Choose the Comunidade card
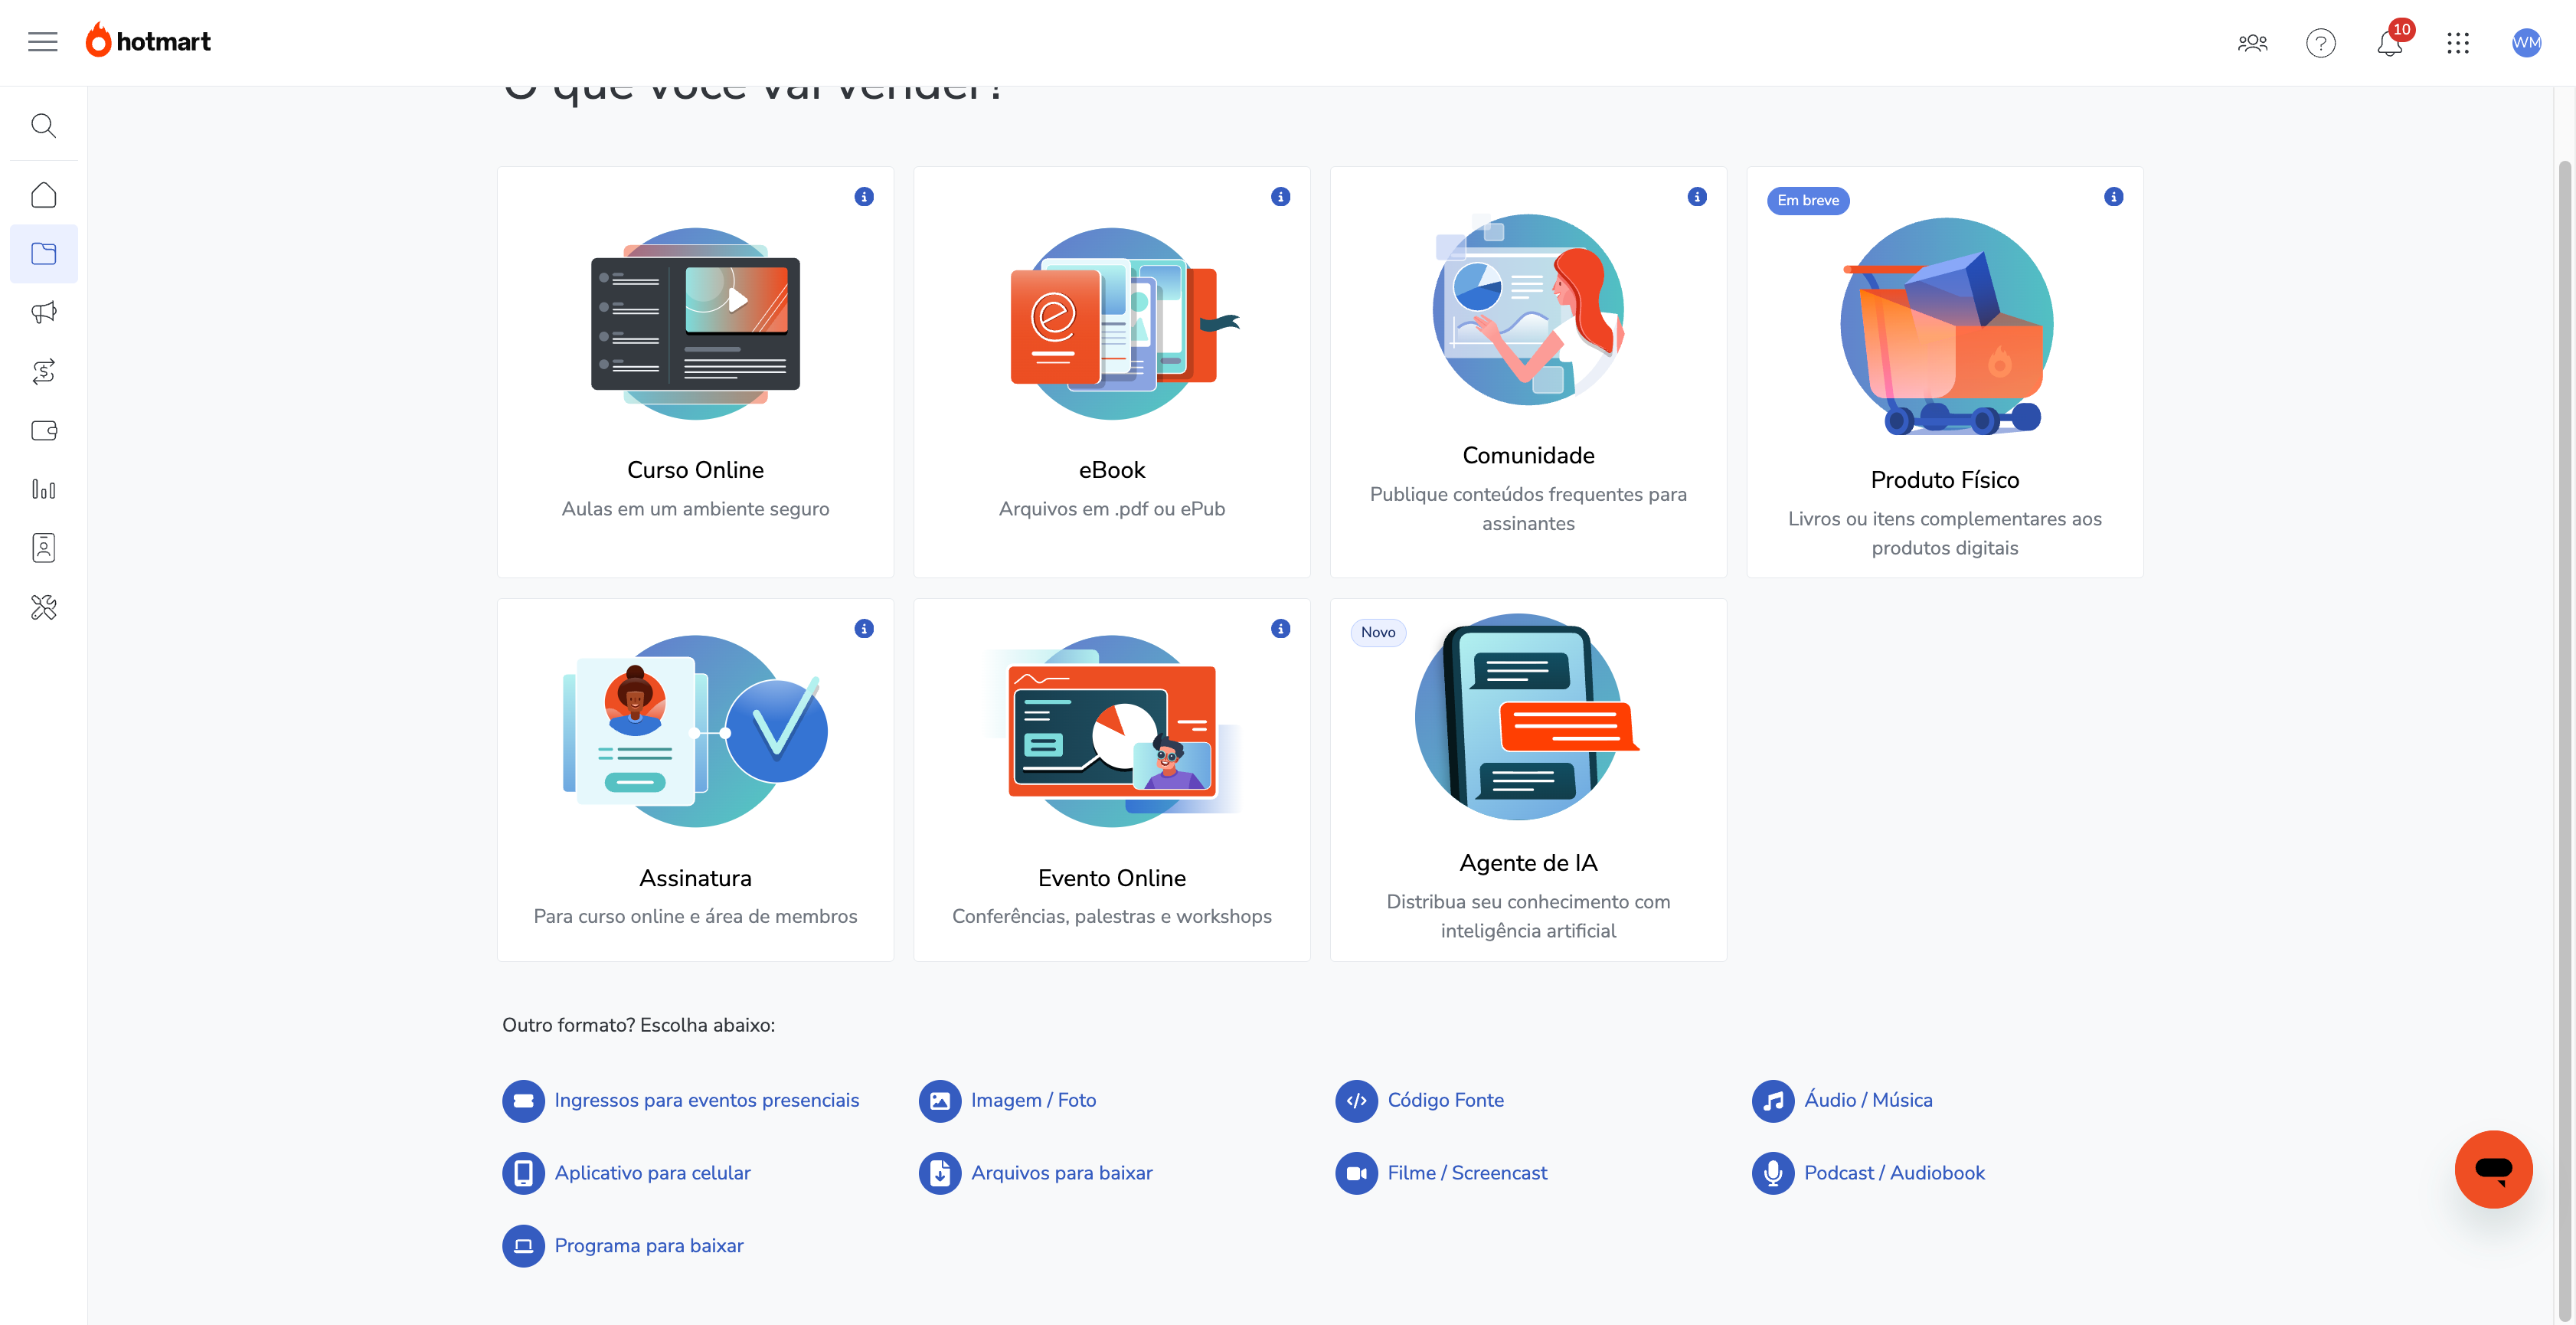This screenshot has height=1325, width=2576. pyautogui.click(x=1528, y=372)
